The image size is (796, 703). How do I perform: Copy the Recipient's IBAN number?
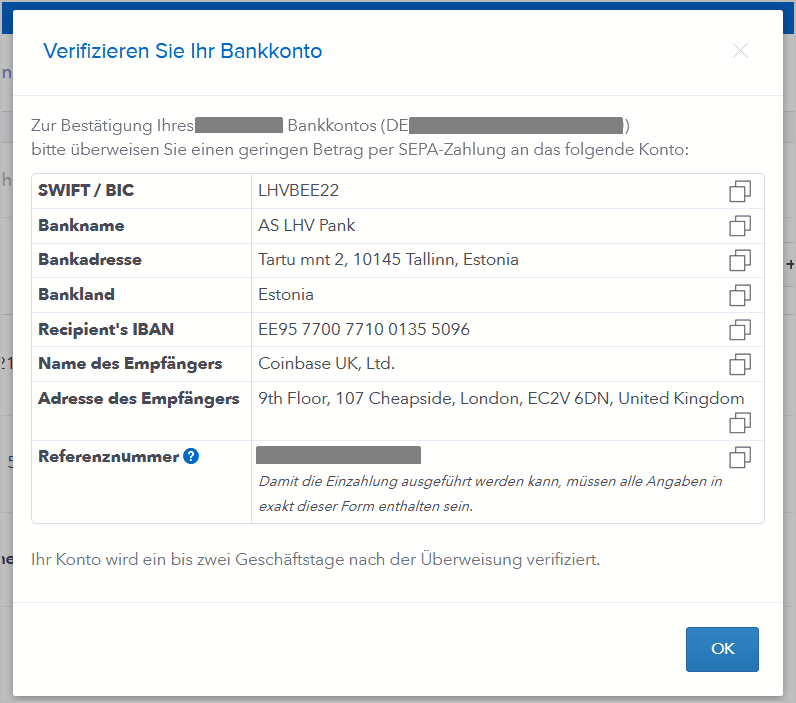740,329
